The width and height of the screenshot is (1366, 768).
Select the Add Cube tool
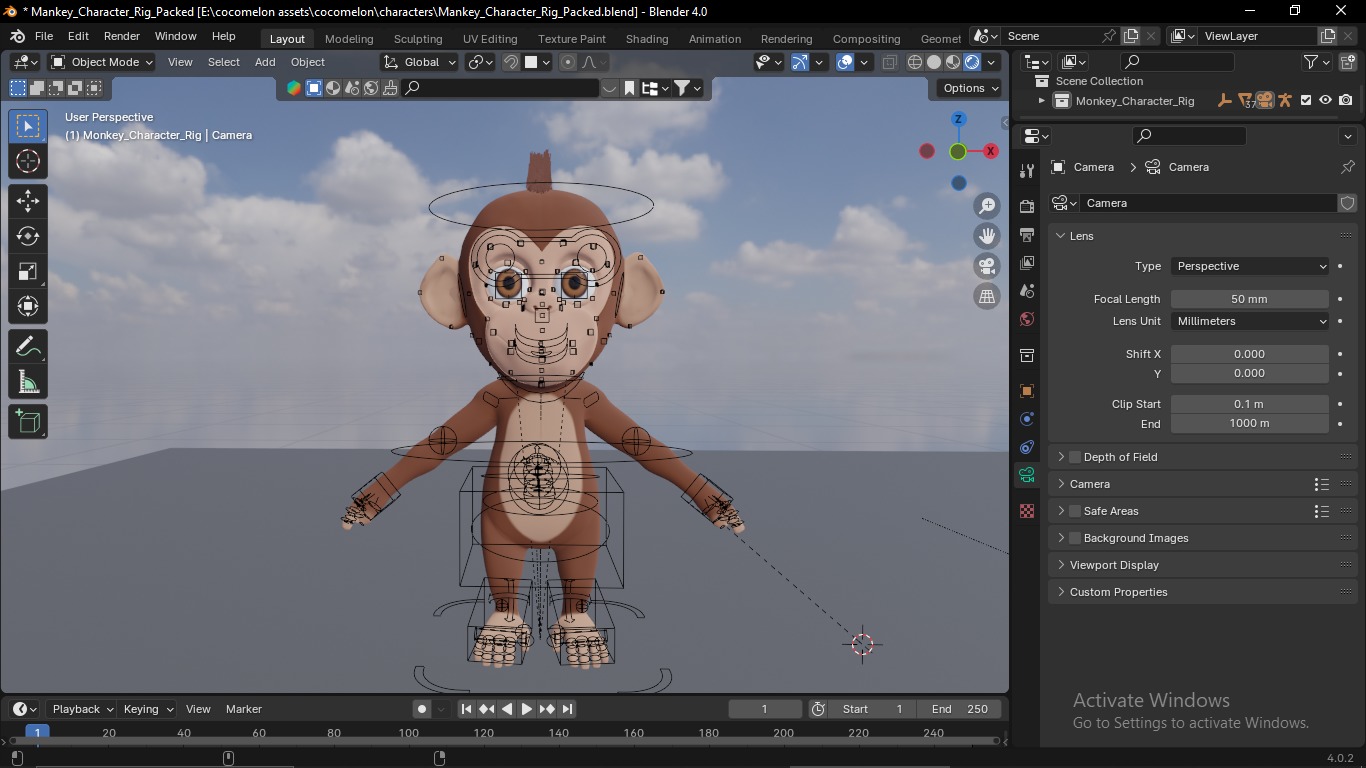[28, 421]
